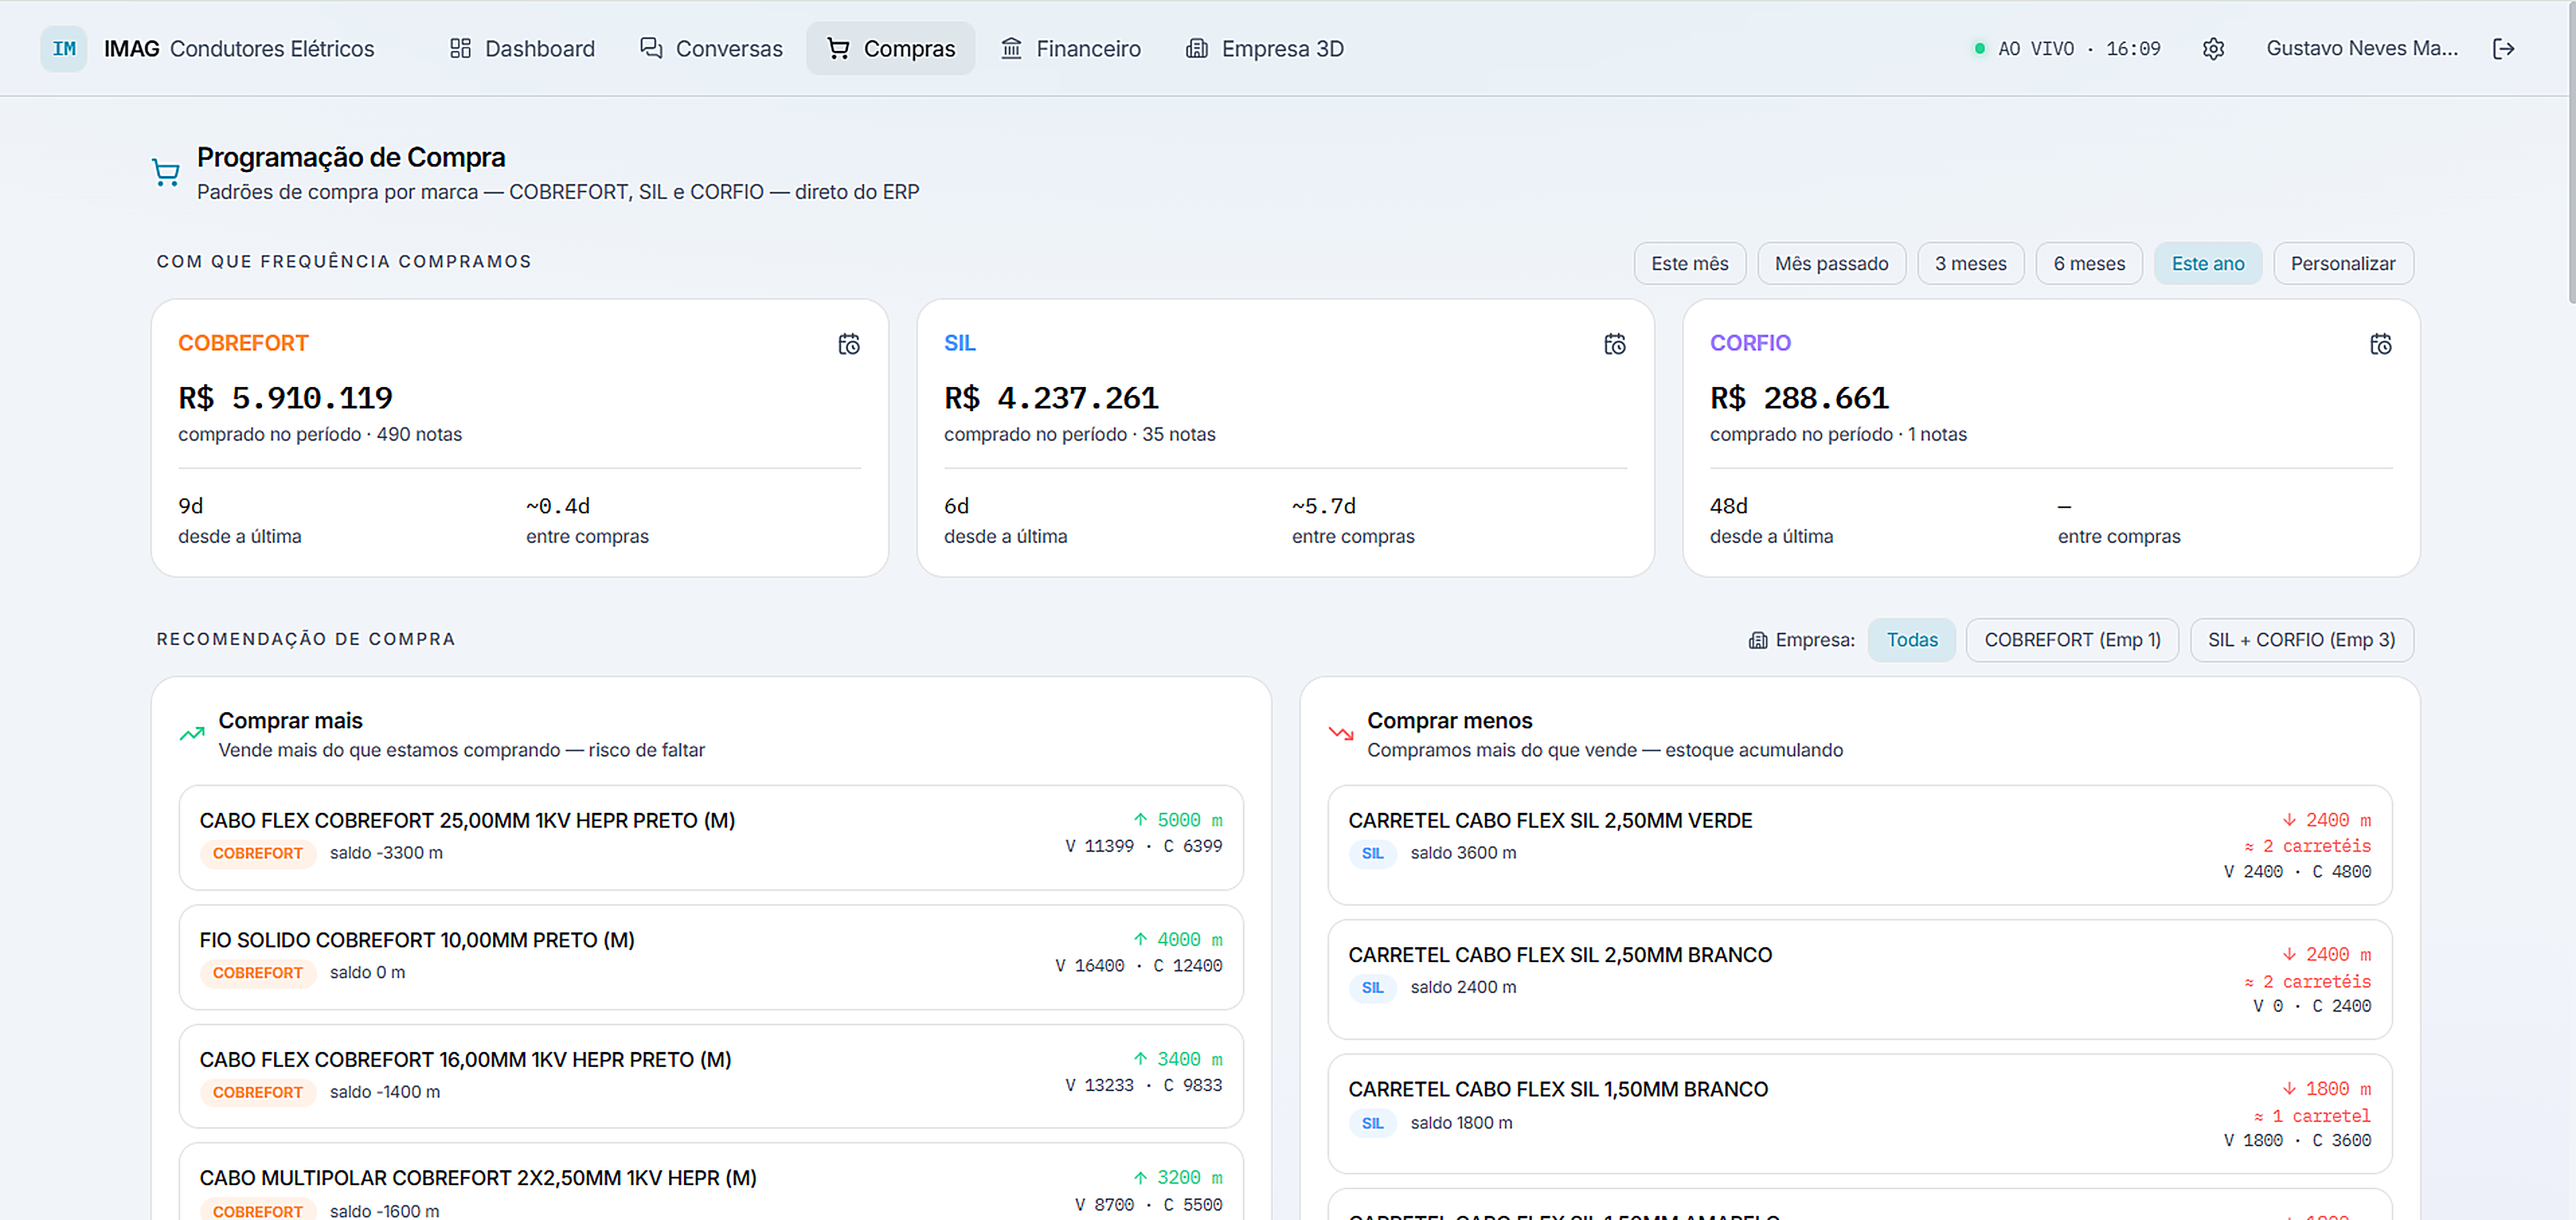Screen dimensions: 2576x1220
Task: Click the Empresa 3D building icon
Action: point(1196,48)
